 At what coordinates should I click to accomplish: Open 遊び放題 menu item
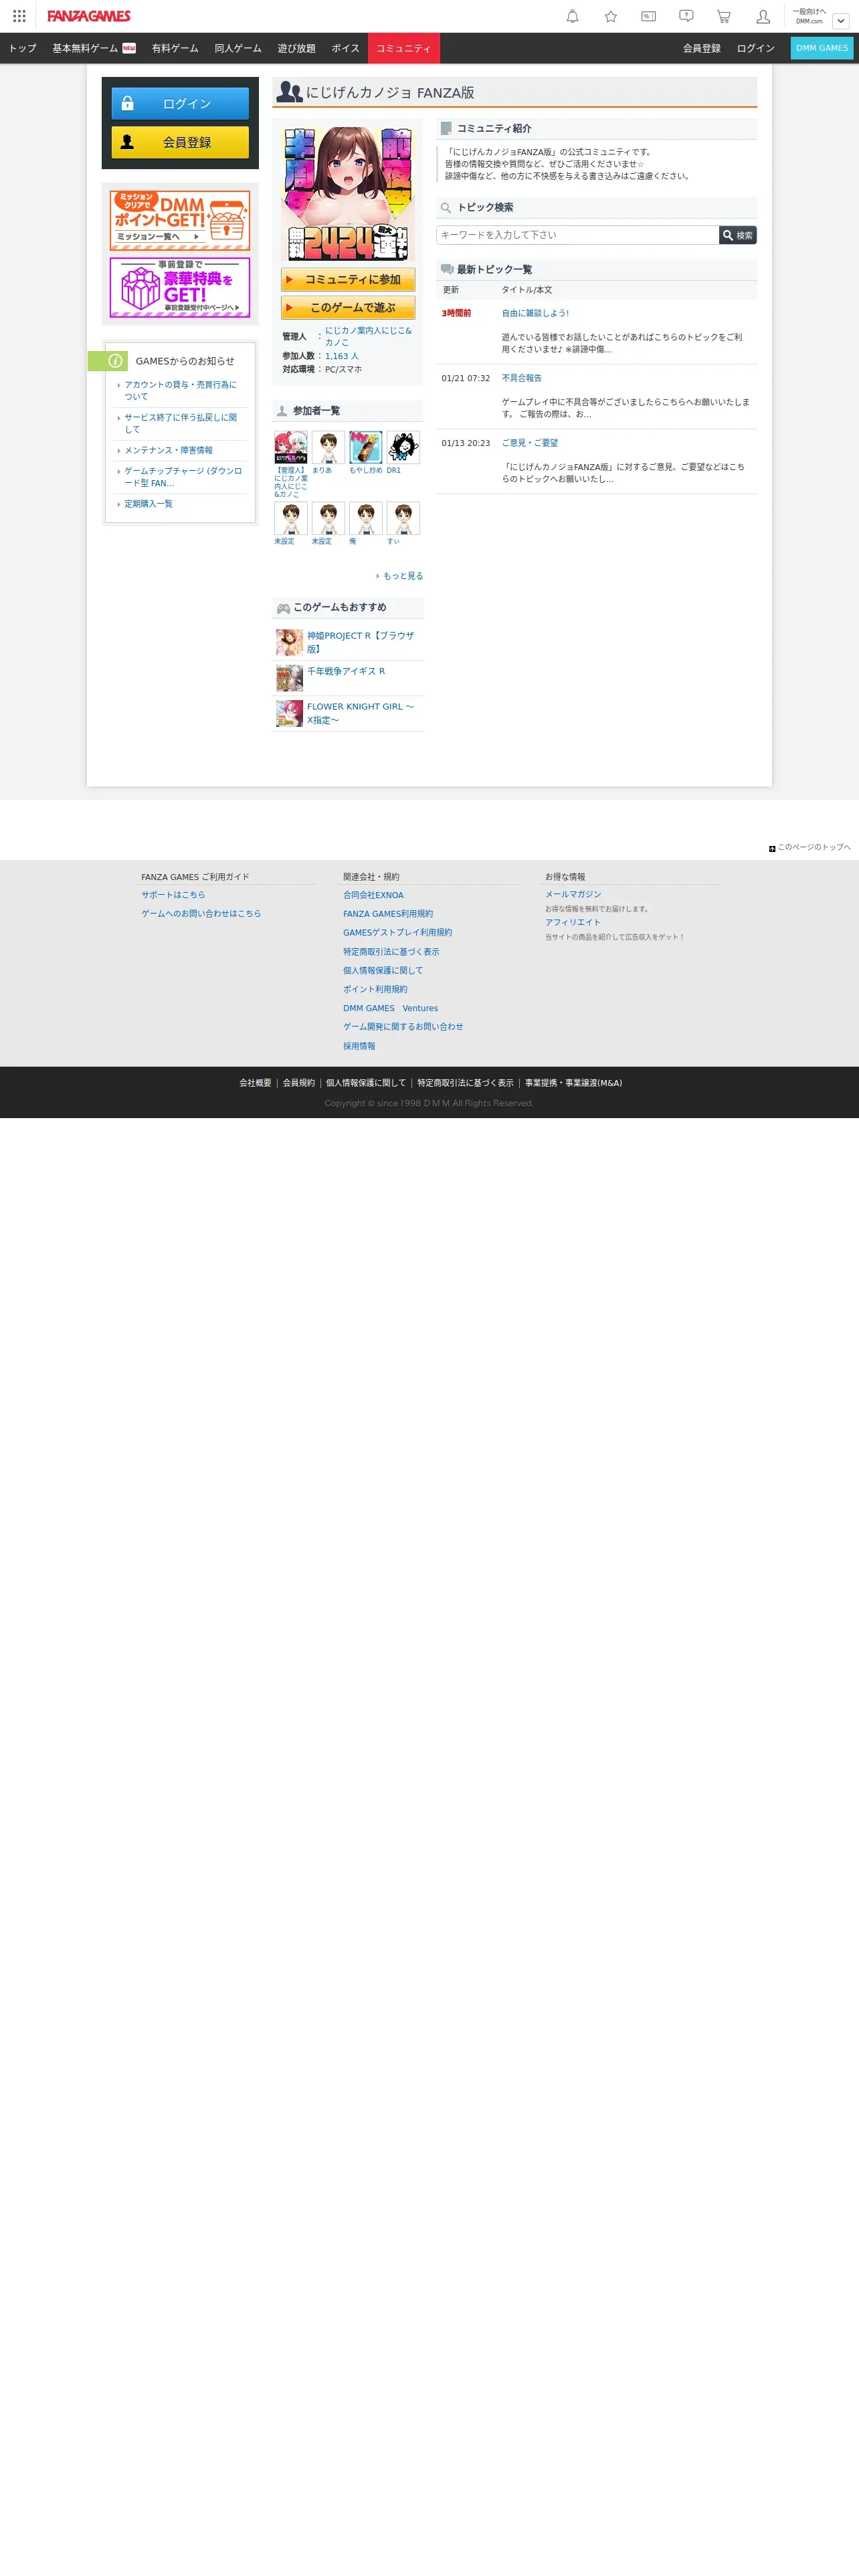point(297,48)
